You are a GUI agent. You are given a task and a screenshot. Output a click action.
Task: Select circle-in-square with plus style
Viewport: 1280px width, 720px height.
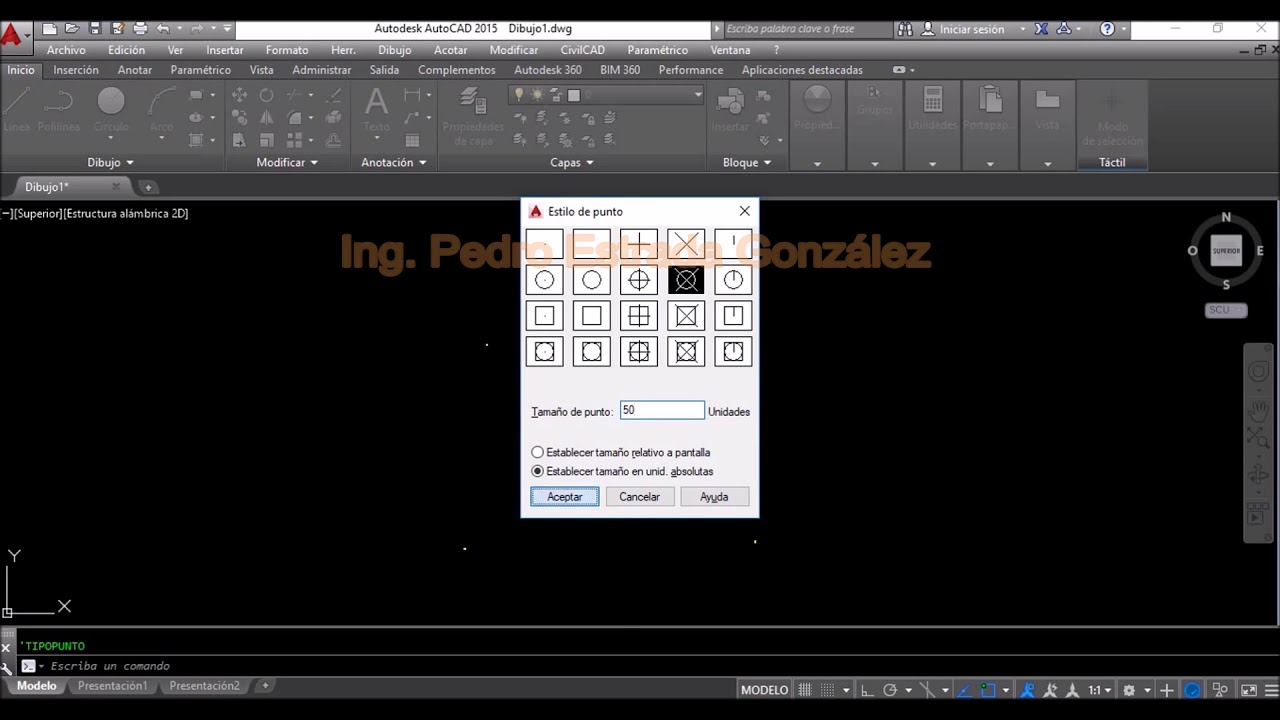639,351
